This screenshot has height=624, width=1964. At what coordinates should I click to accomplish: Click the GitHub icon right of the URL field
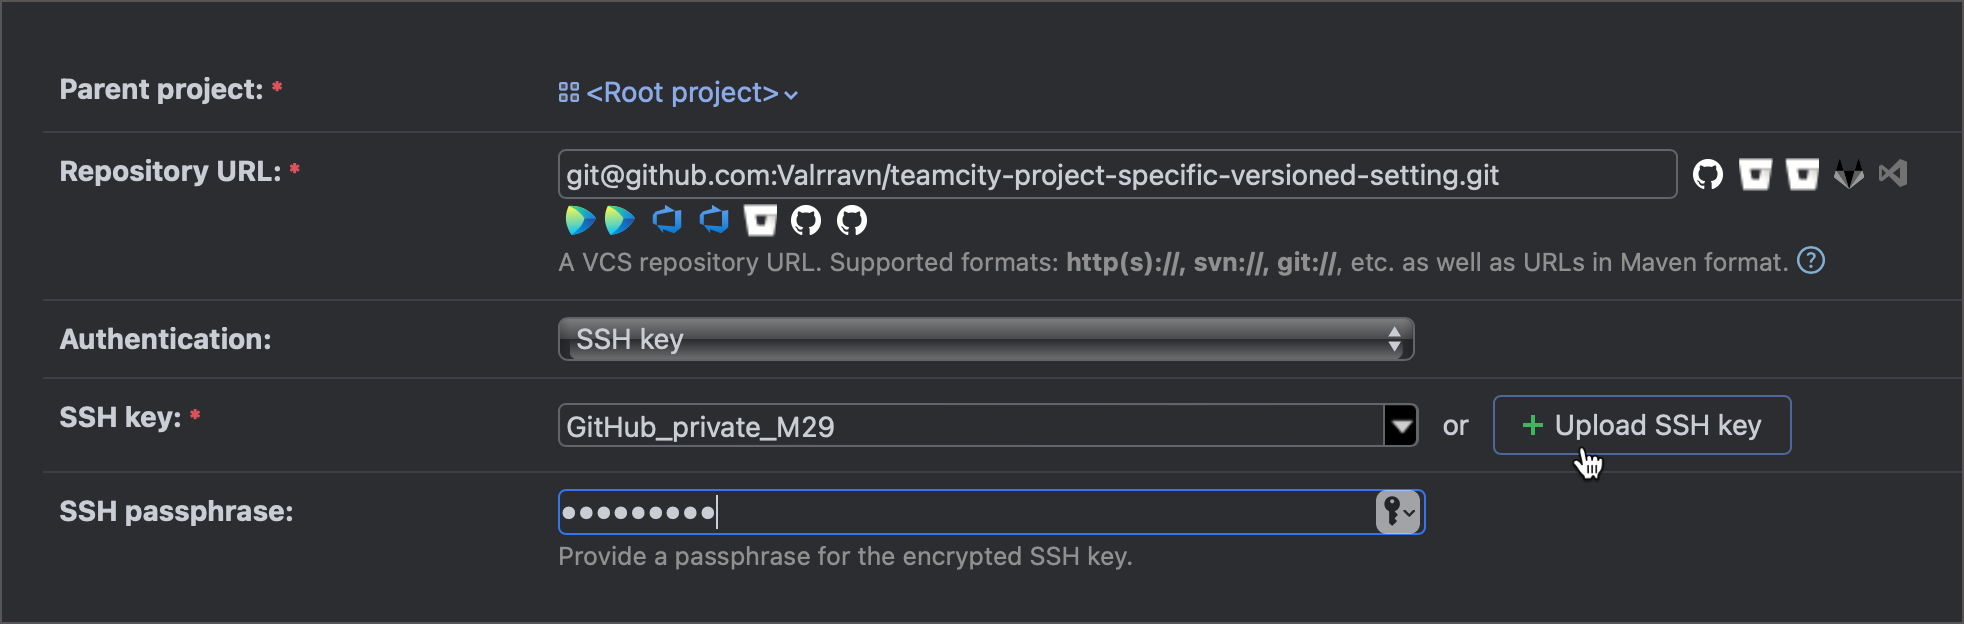[x=1708, y=174]
